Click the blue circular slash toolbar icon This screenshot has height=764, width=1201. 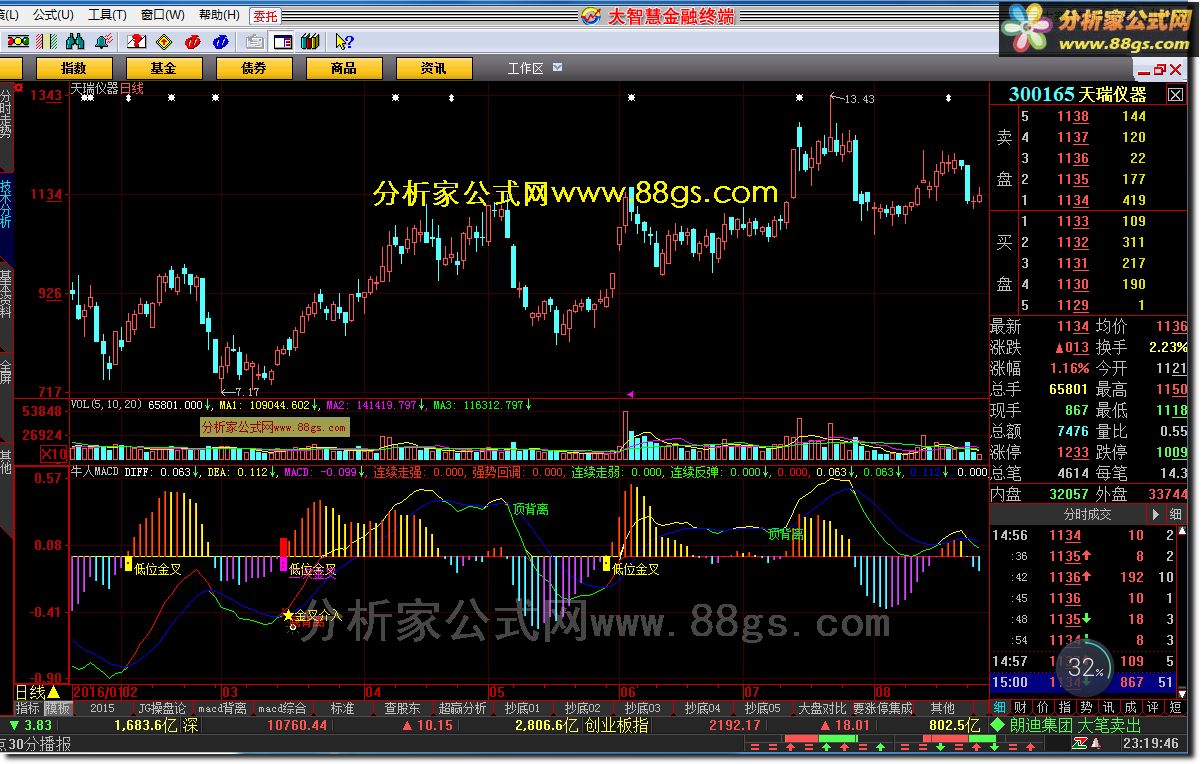point(221,42)
